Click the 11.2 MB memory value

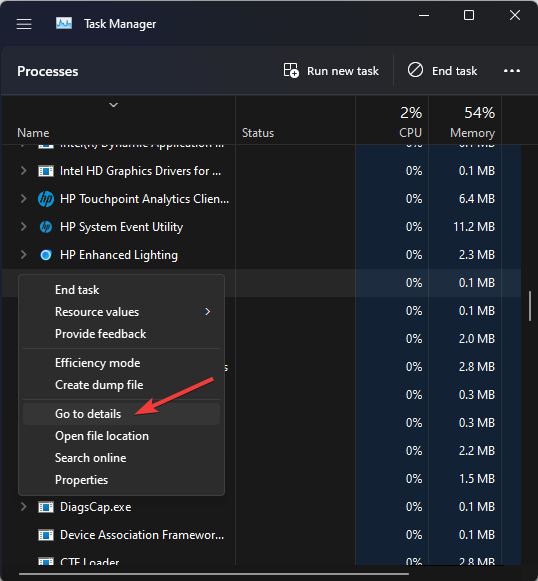tap(474, 227)
